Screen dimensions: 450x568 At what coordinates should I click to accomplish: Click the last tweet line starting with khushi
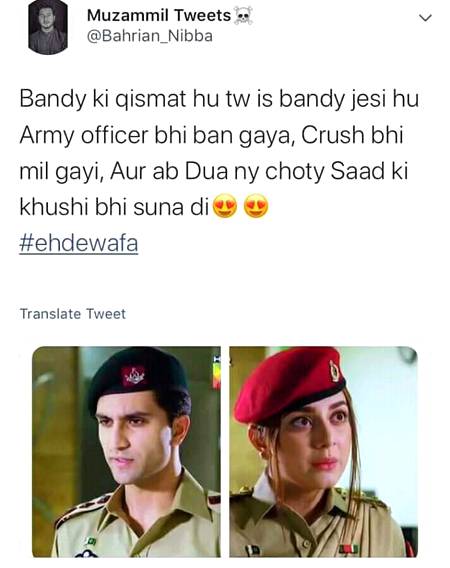(144, 207)
